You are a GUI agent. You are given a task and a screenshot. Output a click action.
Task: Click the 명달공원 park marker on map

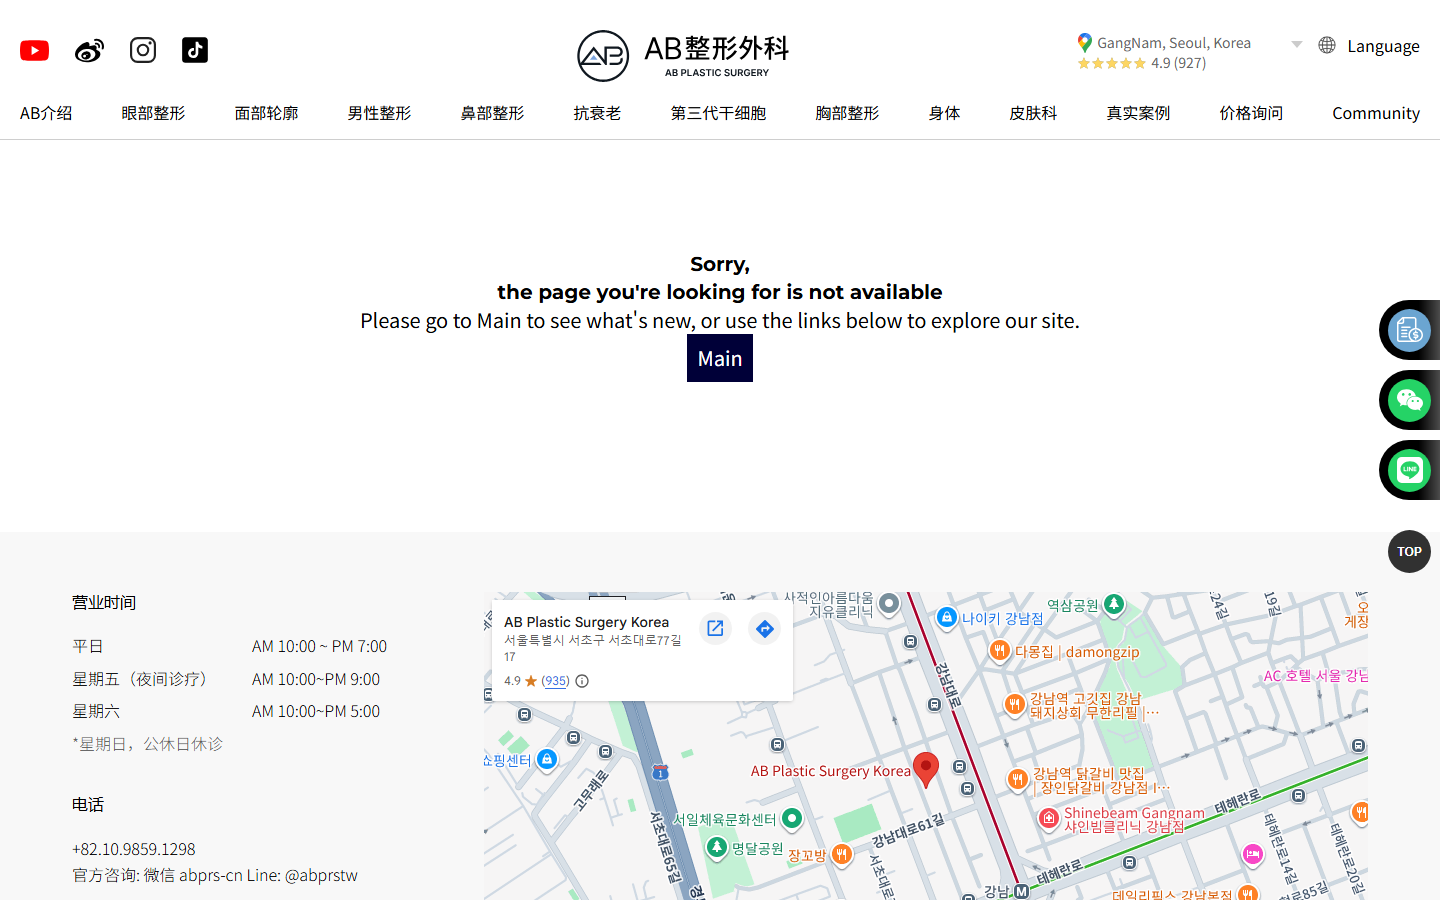point(717,848)
